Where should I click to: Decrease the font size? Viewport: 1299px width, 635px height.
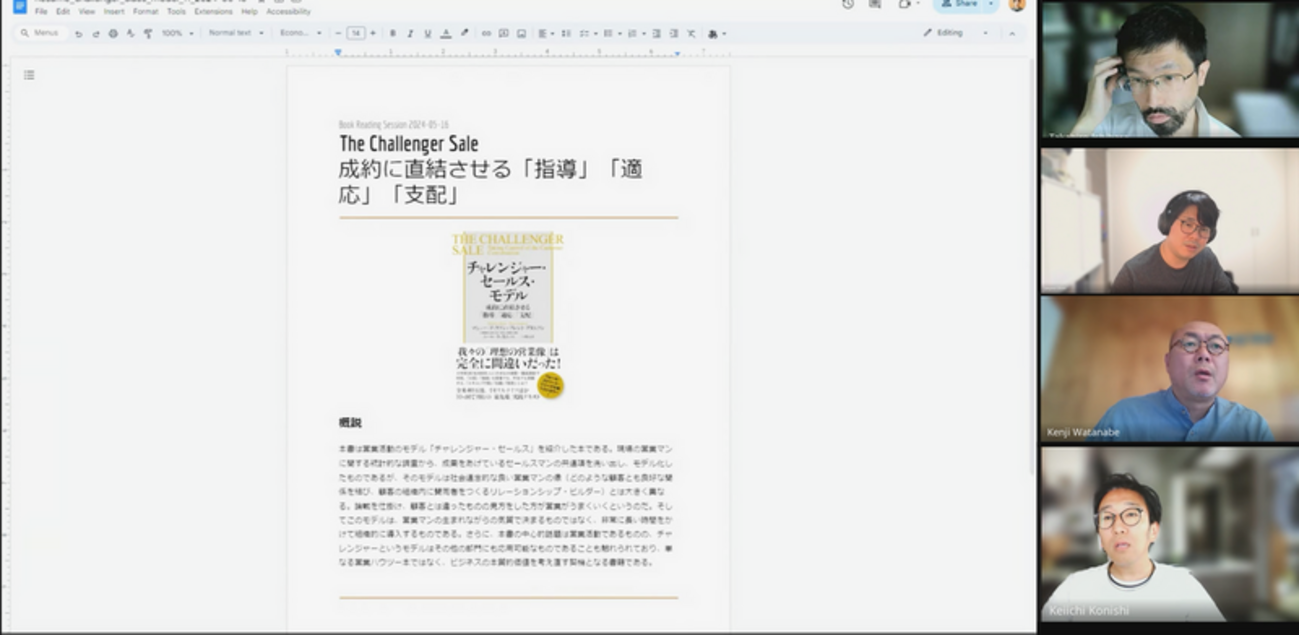pos(338,33)
